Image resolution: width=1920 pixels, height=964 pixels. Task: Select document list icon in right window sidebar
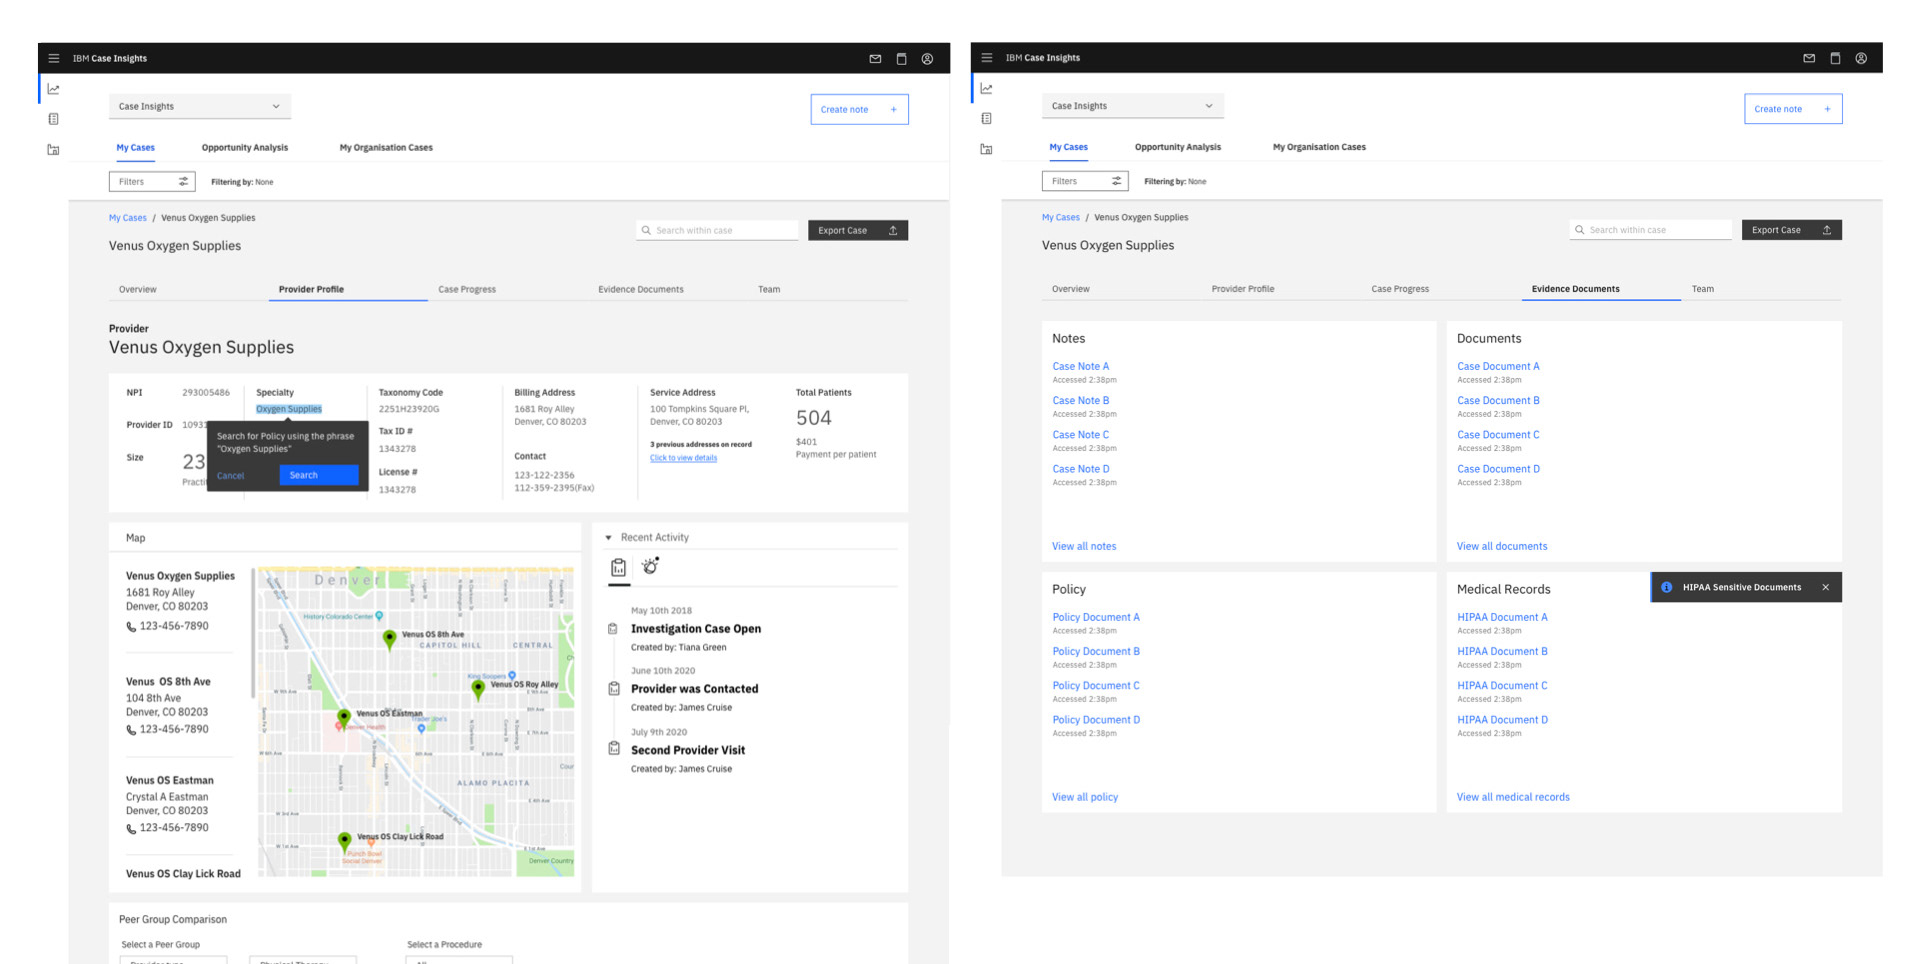click(x=987, y=118)
